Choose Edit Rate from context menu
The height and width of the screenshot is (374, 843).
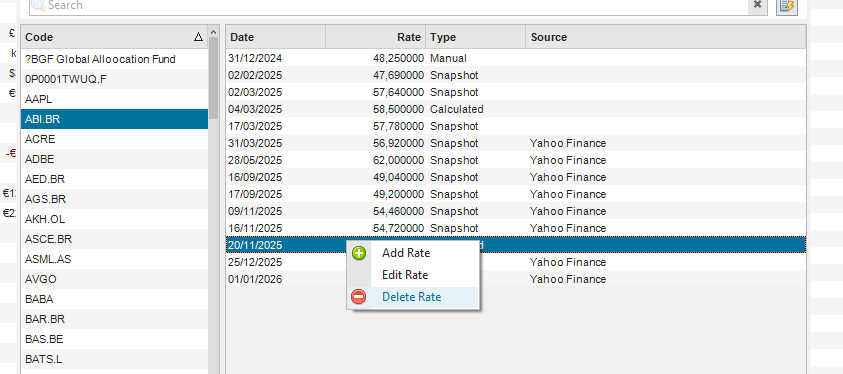click(412, 275)
